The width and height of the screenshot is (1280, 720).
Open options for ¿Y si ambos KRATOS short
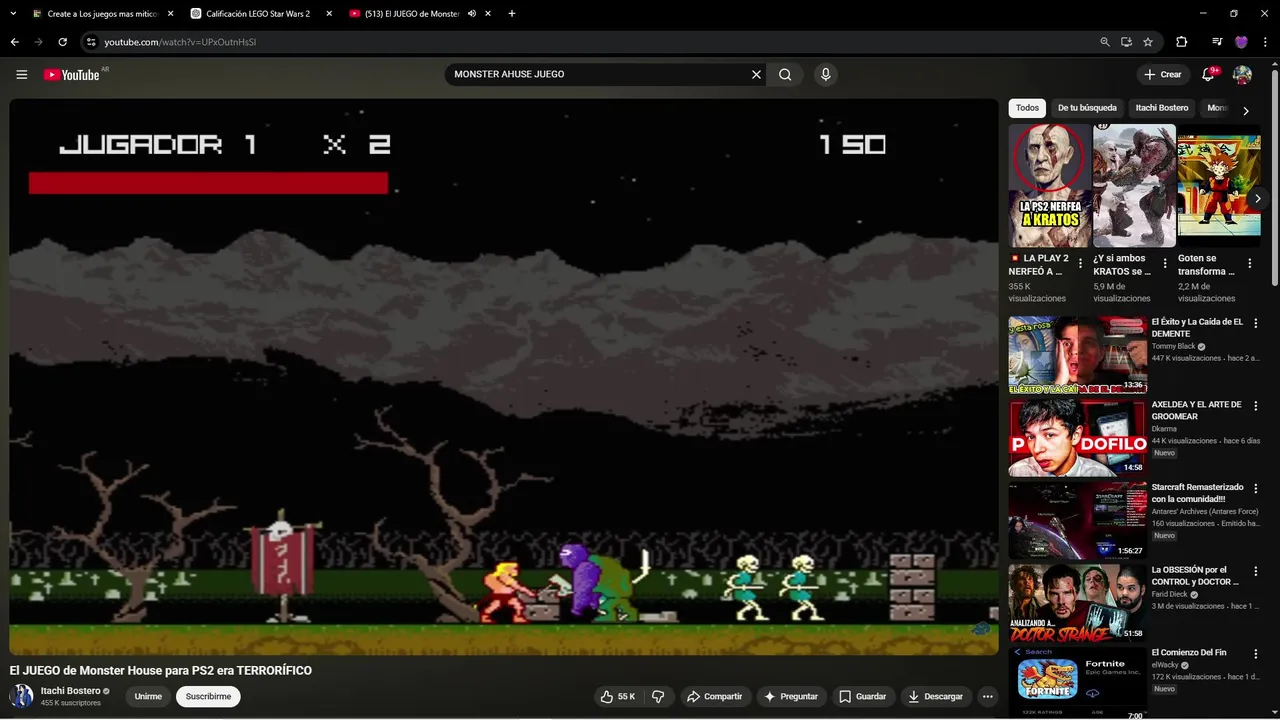(x=1165, y=264)
